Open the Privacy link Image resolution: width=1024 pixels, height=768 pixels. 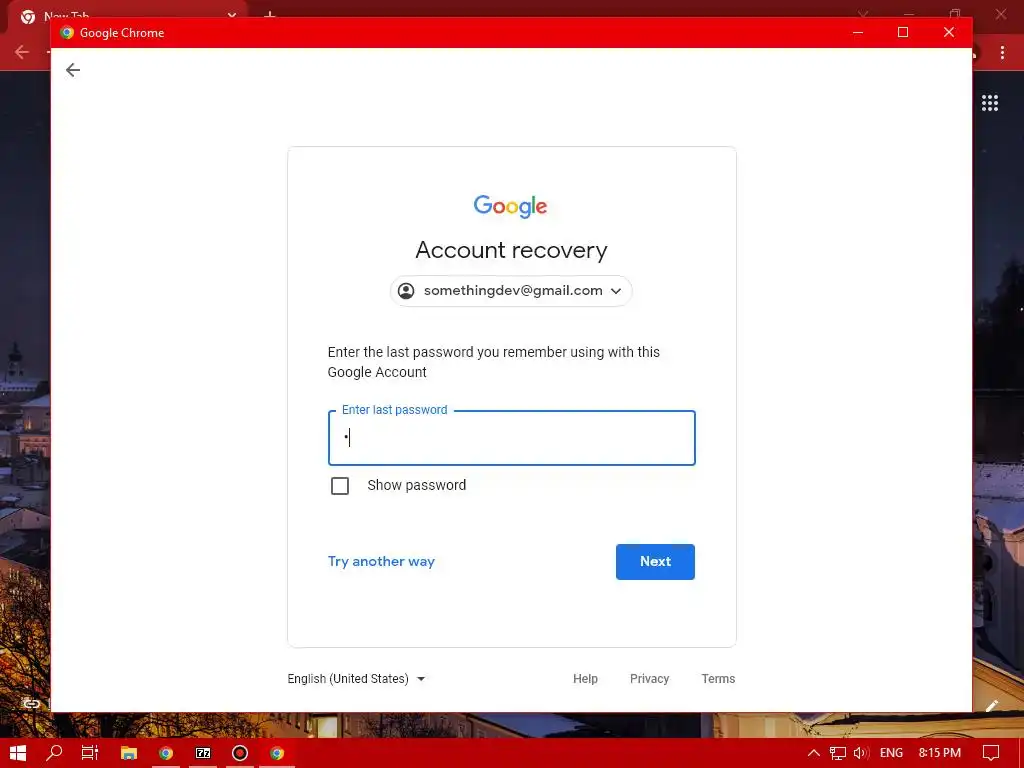pyautogui.click(x=649, y=679)
